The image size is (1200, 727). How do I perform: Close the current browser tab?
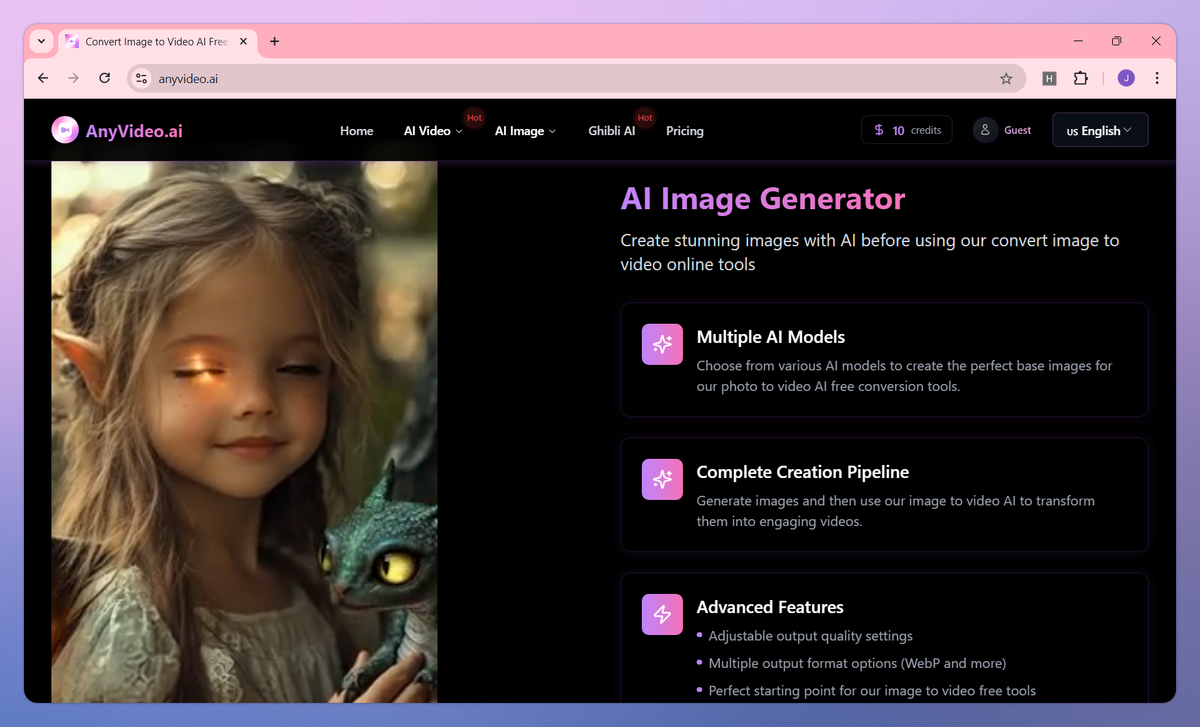[x=244, y=41]
